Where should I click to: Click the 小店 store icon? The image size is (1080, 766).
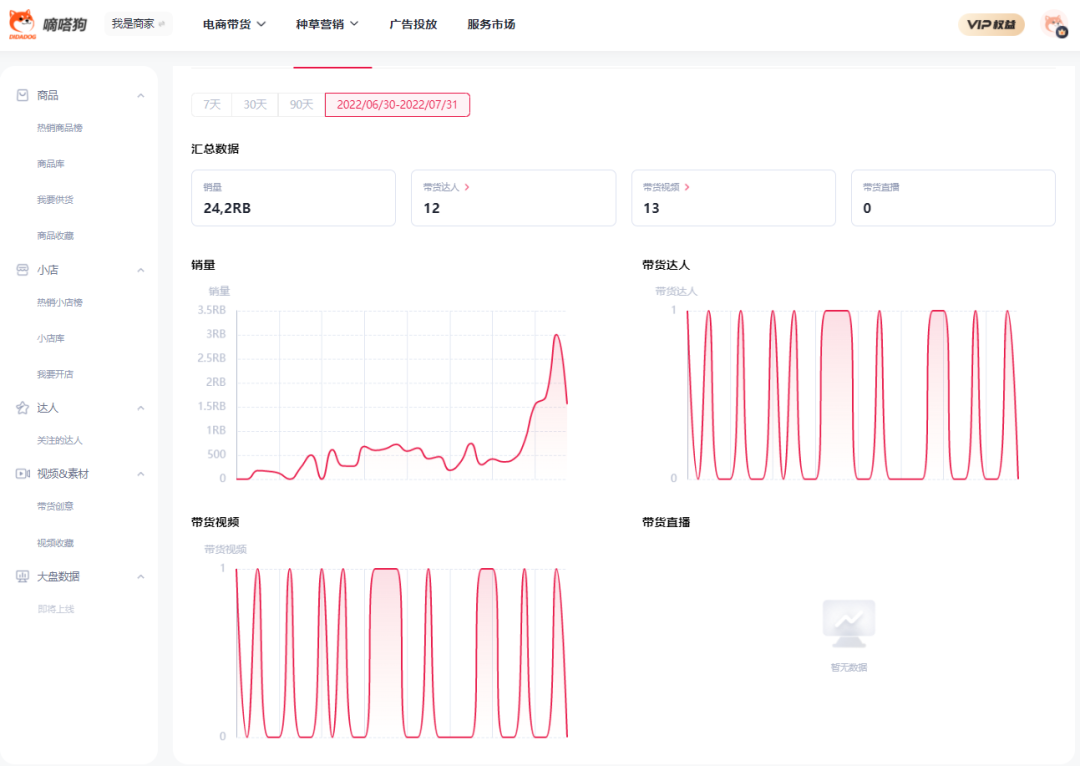pos(23,270)
